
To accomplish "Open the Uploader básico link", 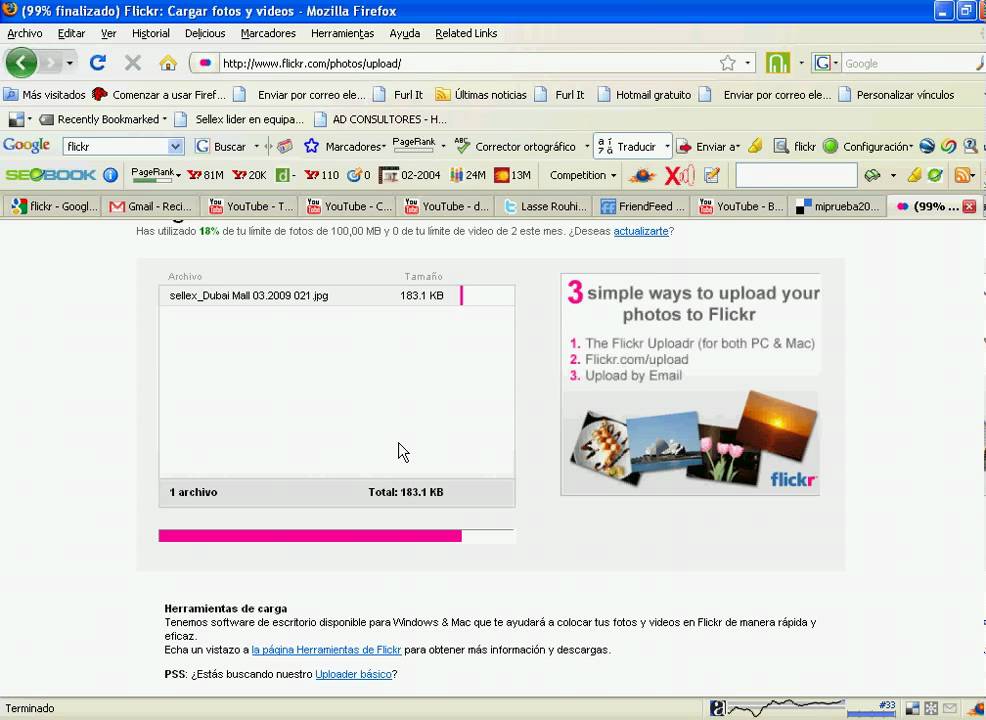I will click(353, 674).
